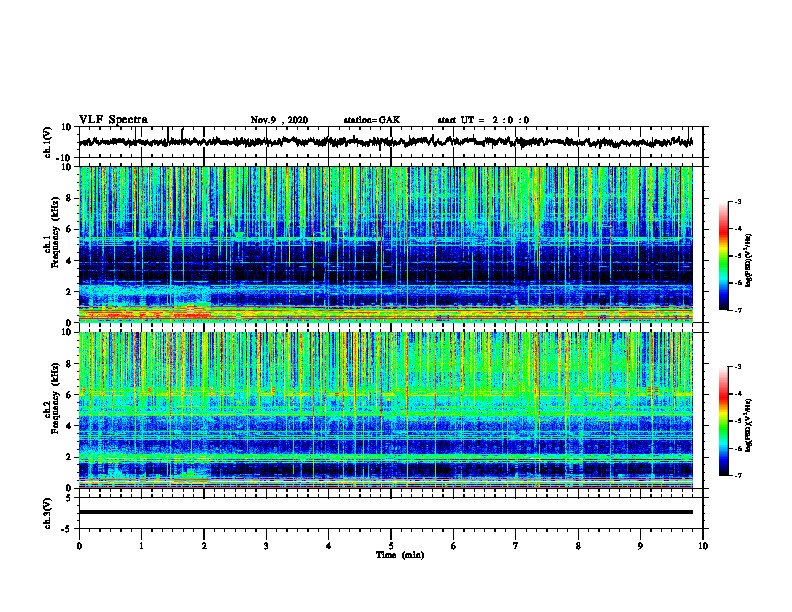Click the "6" tick label on the time axis
792x612 pixels.
pos(454,546)
